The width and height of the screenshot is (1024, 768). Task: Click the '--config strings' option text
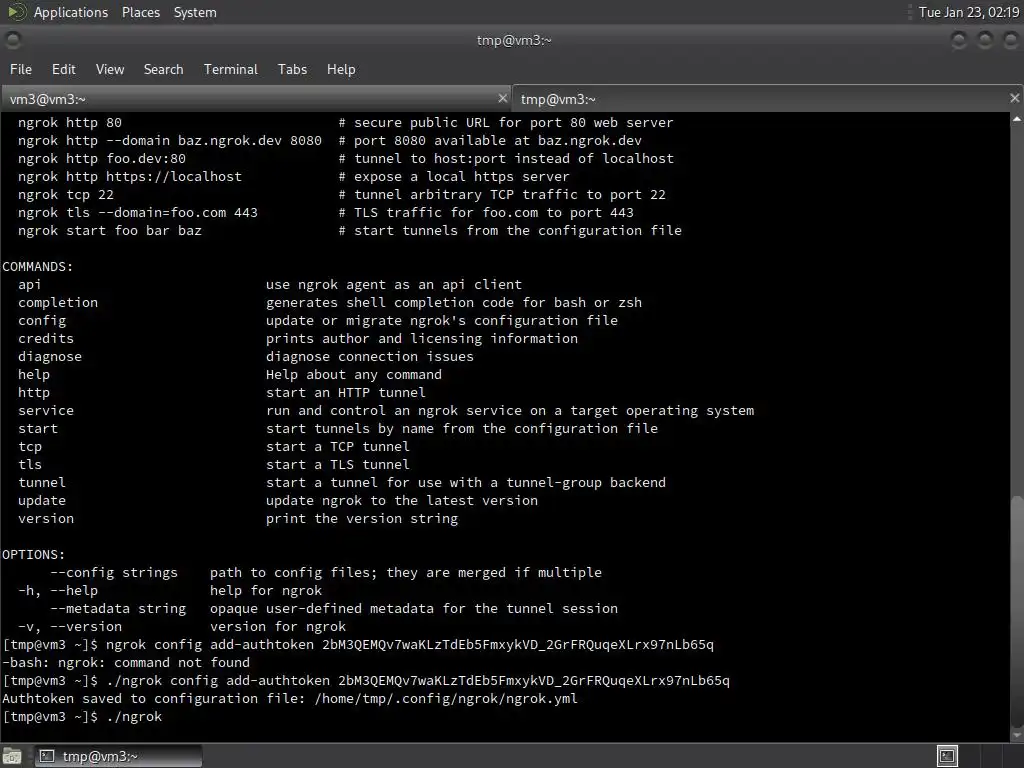click(114, 573)
